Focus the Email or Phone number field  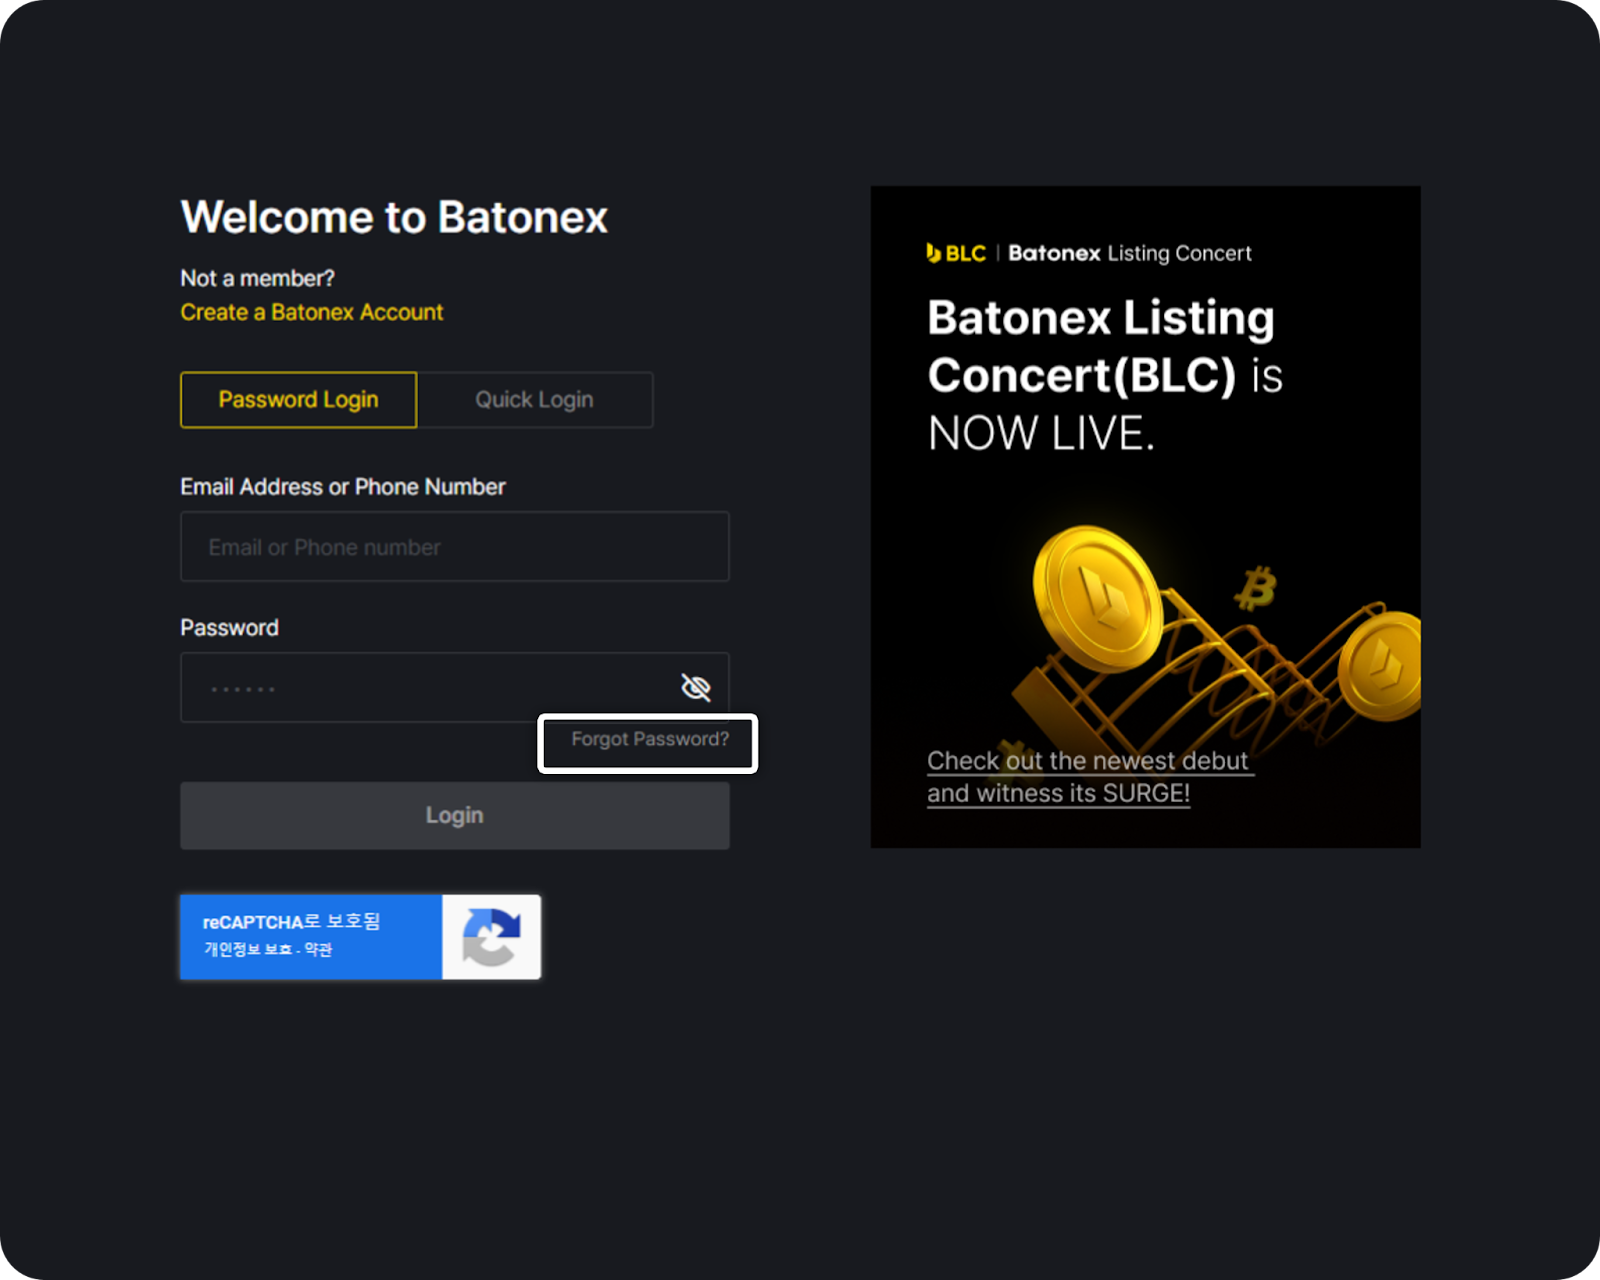pyautogui.click(x=455, y=546)
